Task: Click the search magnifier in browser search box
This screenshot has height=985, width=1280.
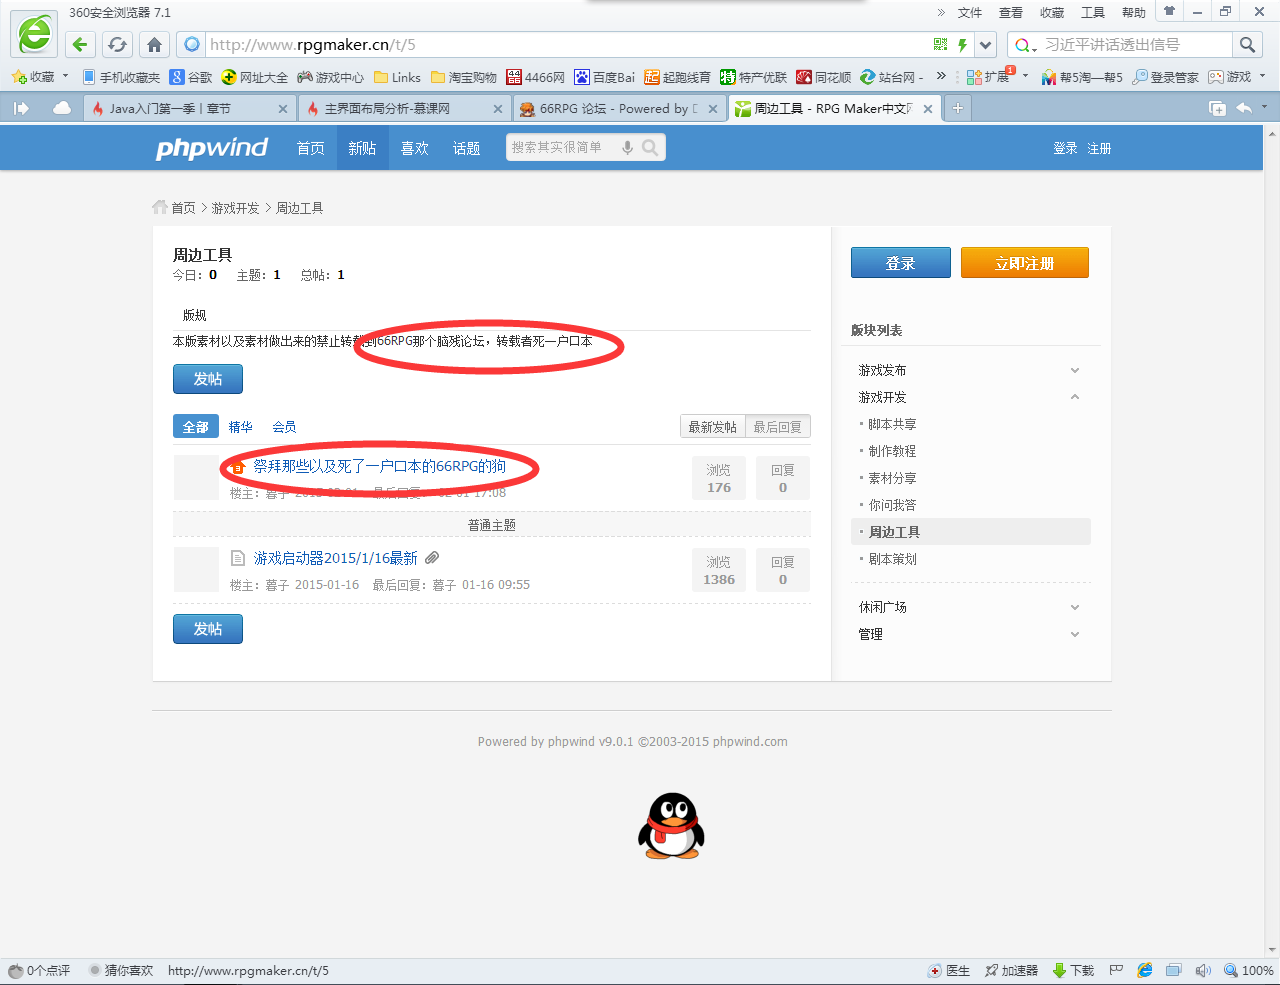Action: click(x=1247, y=44)
